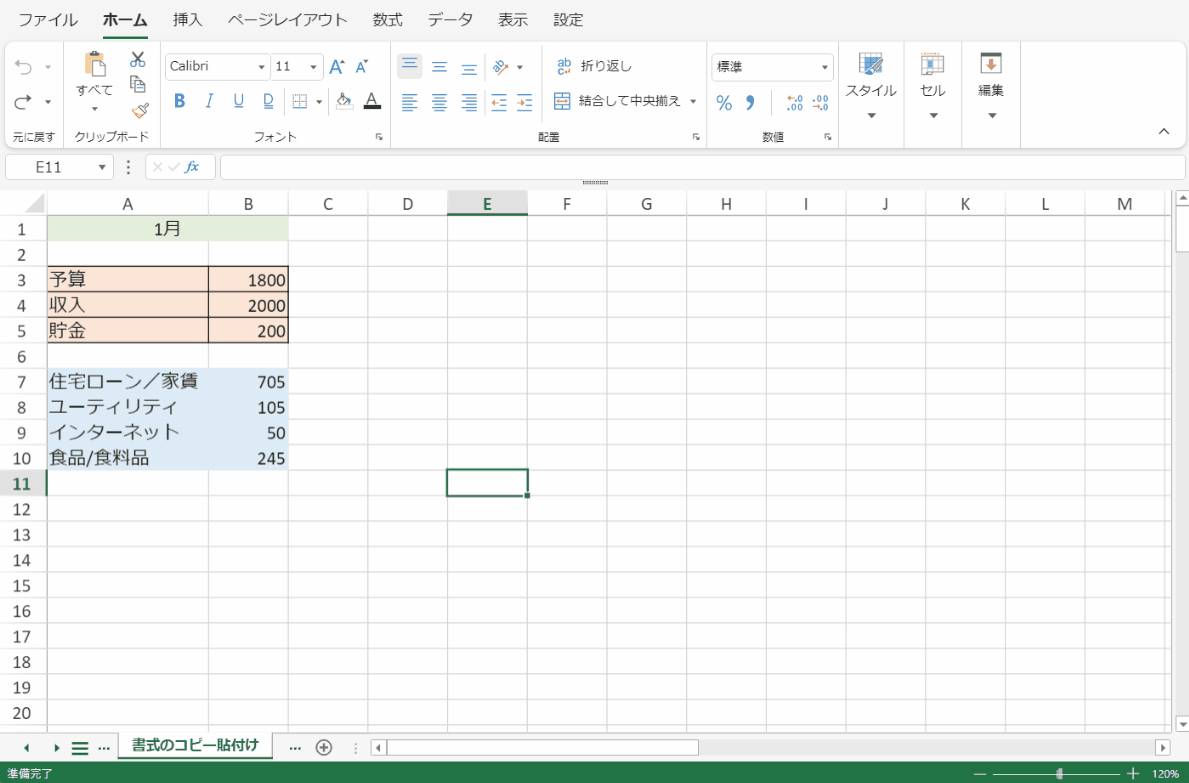Screen dimensions: 1189x783
Task: Toggle underline formatting
Action: (x=238, y=101)
